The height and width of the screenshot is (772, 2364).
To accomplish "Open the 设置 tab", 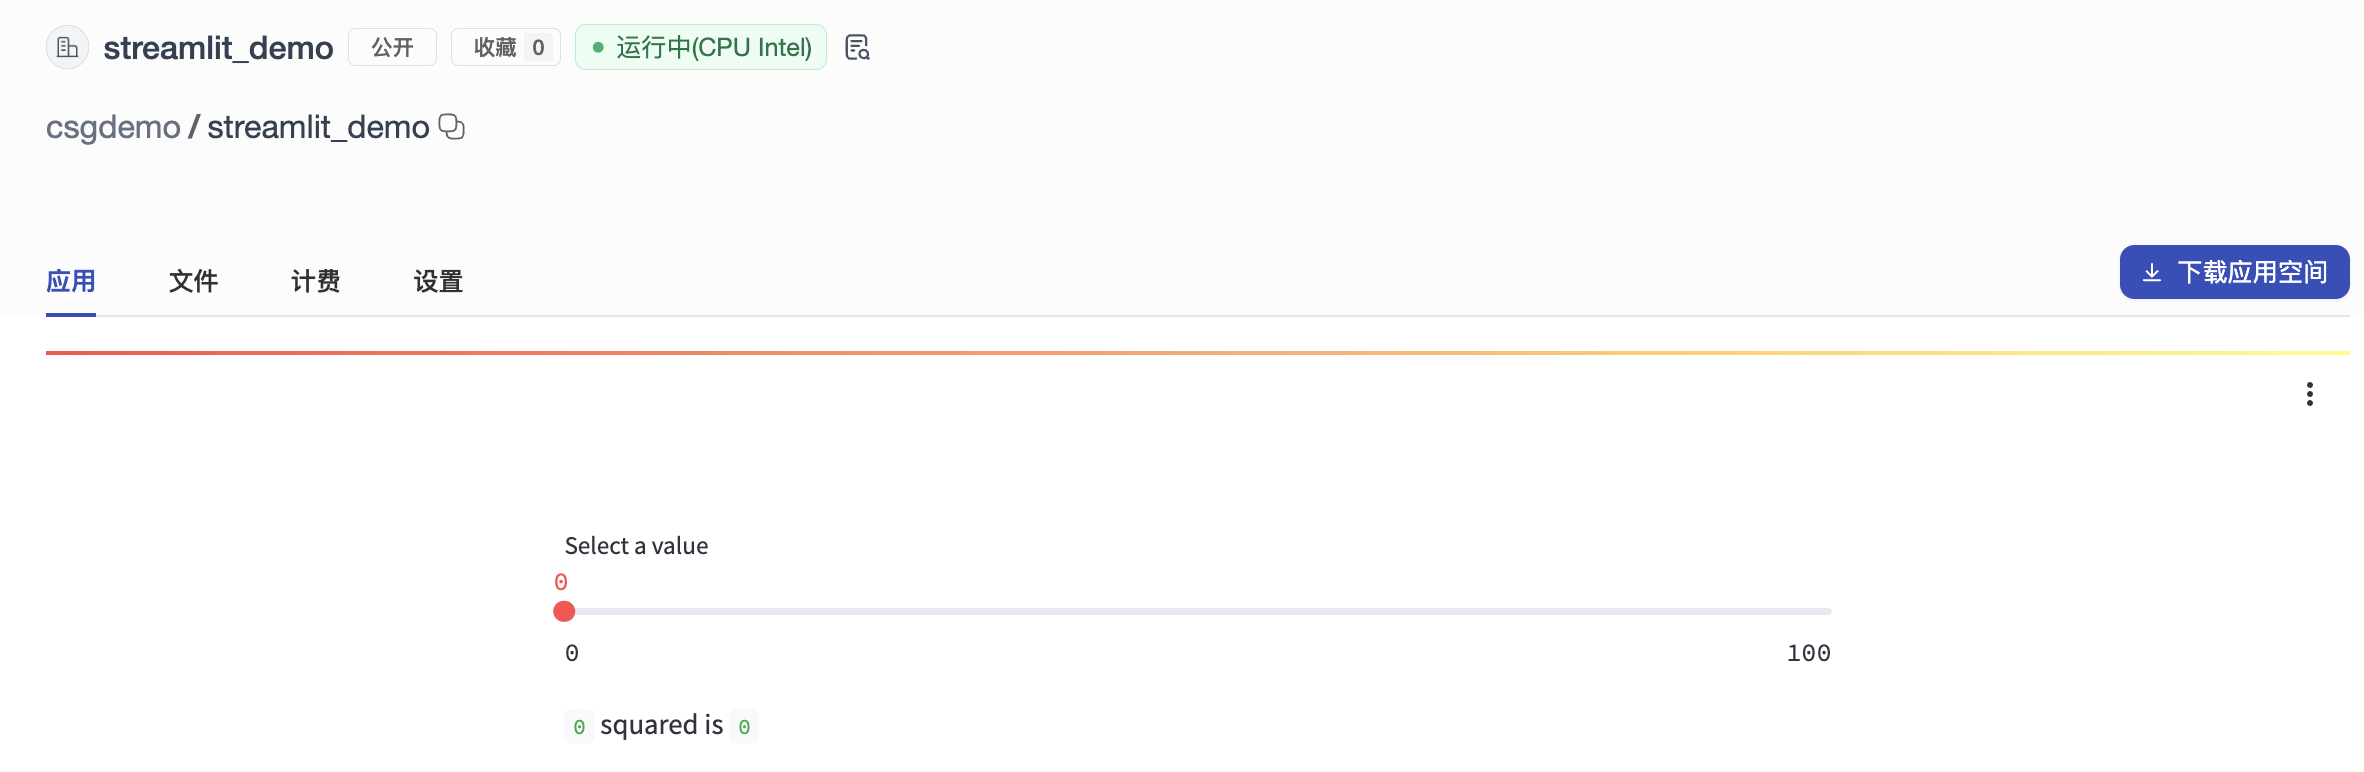I will [438, 281].
